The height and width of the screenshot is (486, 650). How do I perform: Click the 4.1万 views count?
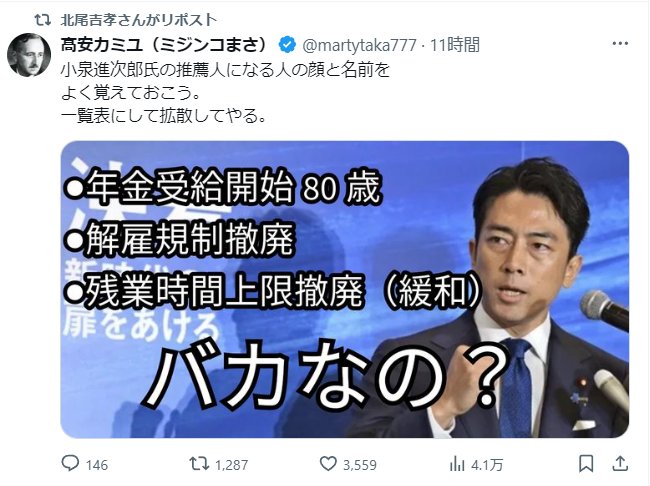point(487,465)
